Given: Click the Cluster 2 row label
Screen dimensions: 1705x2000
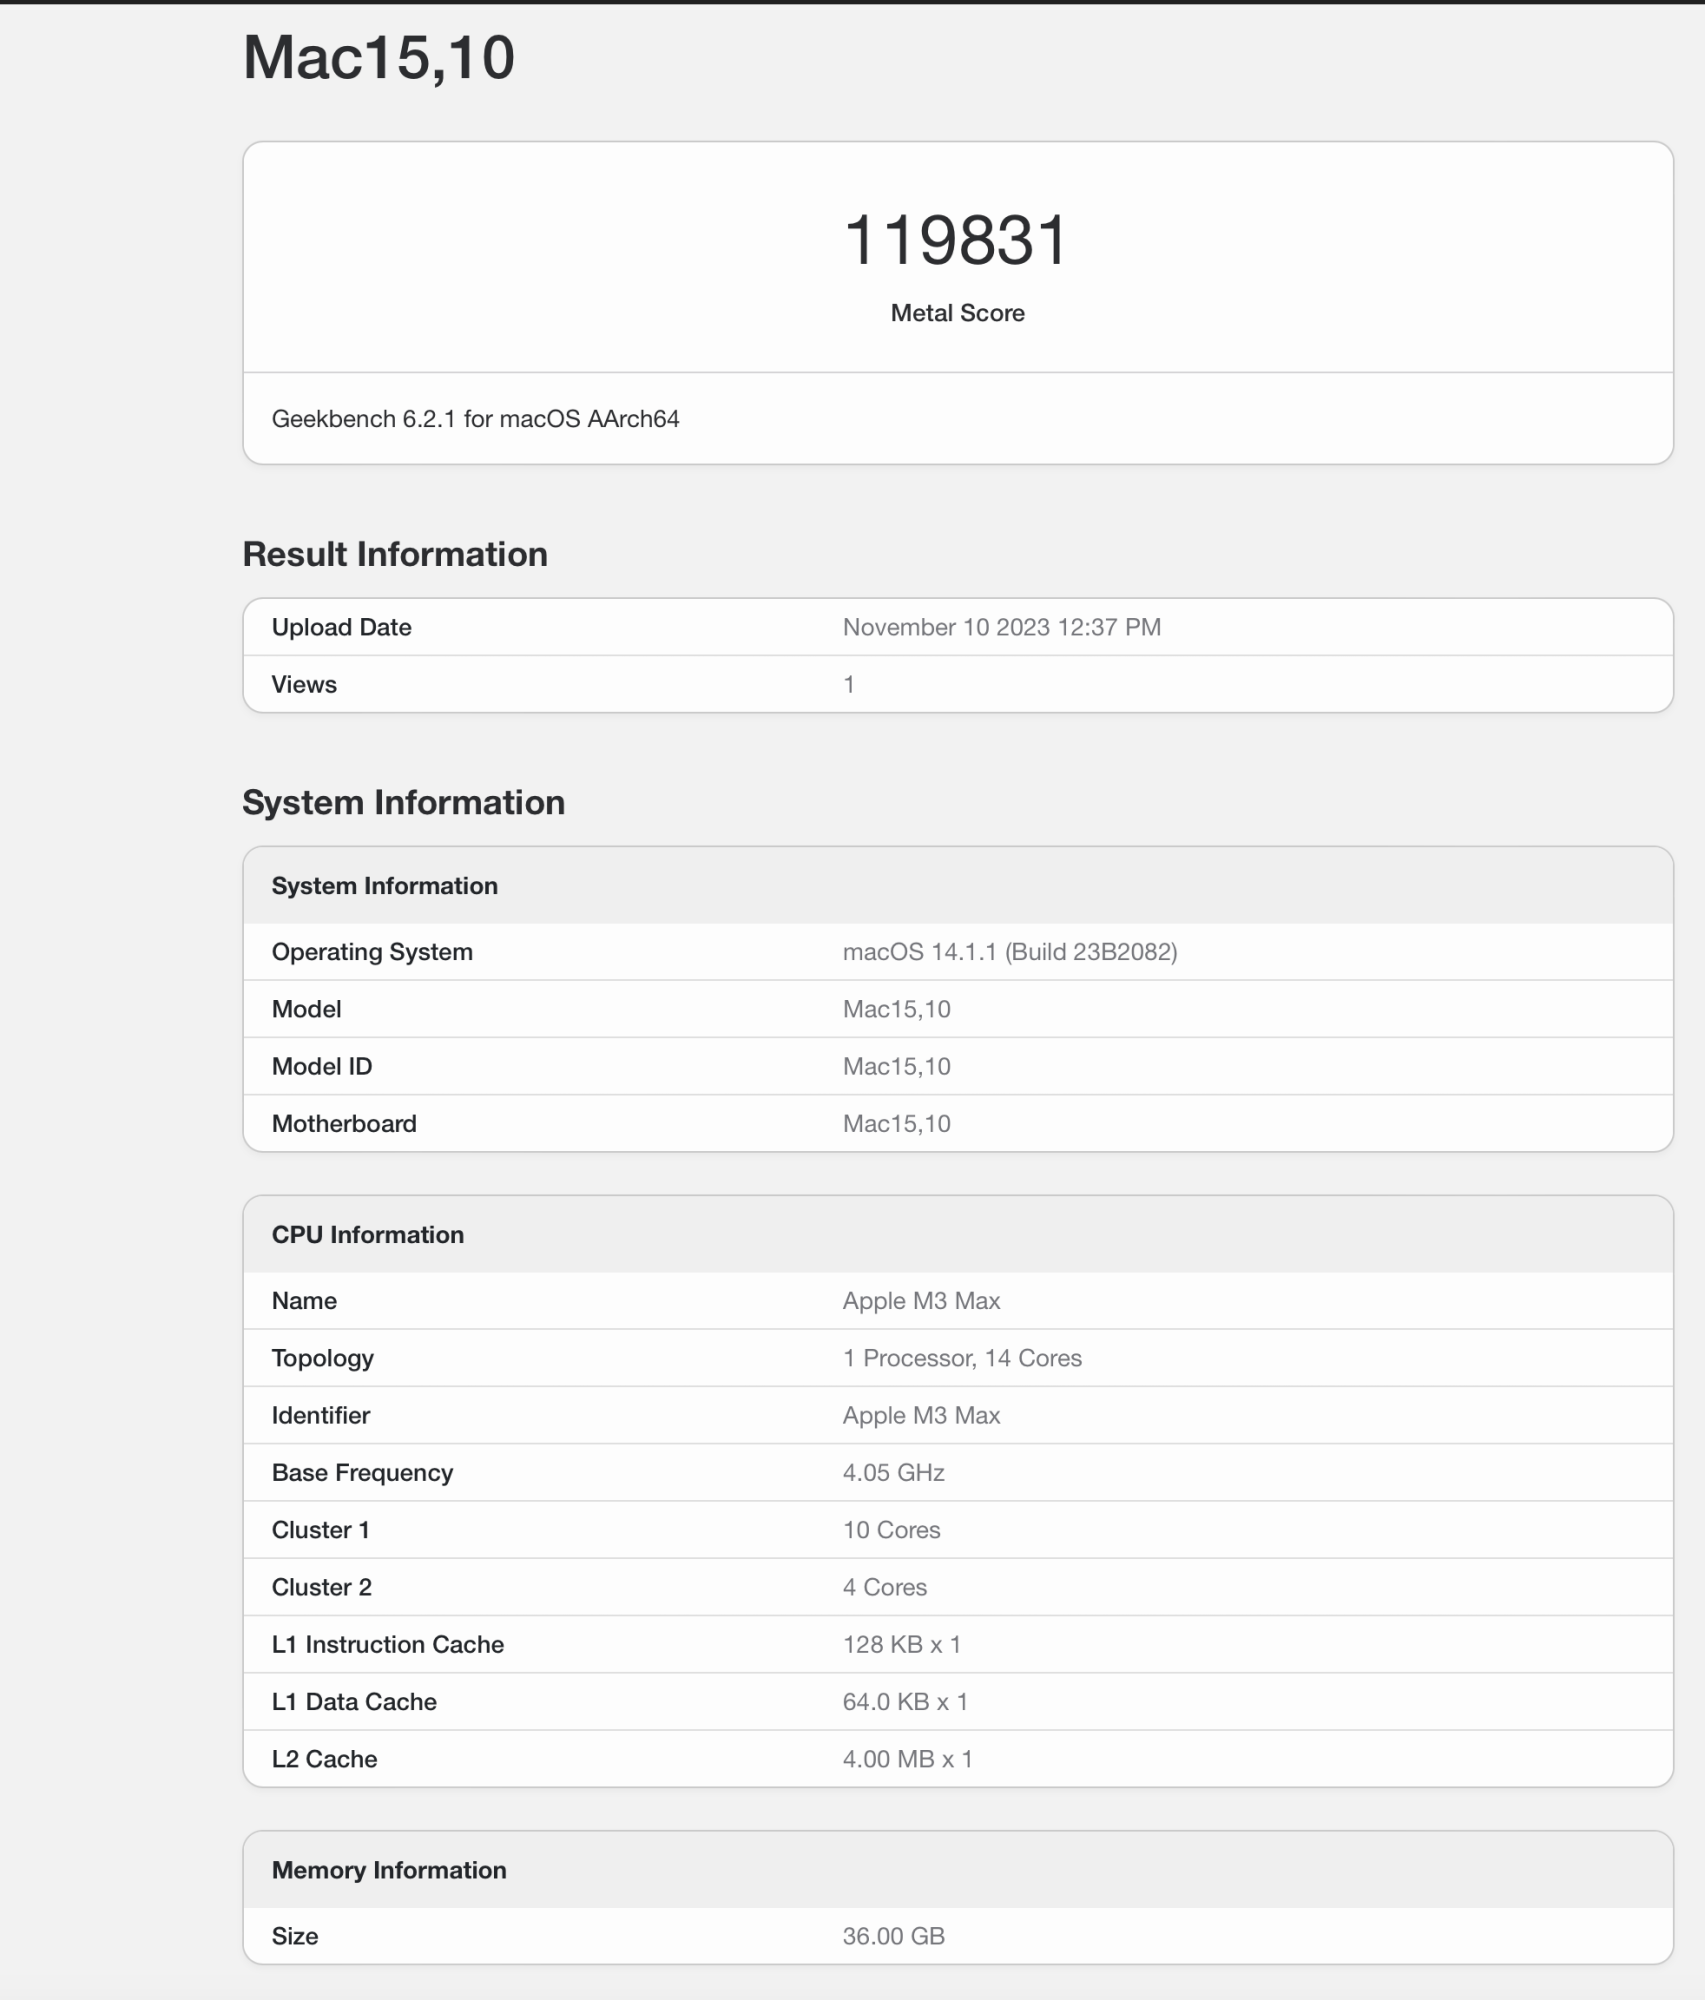Looking at the screenshot, I should 322,1587.
